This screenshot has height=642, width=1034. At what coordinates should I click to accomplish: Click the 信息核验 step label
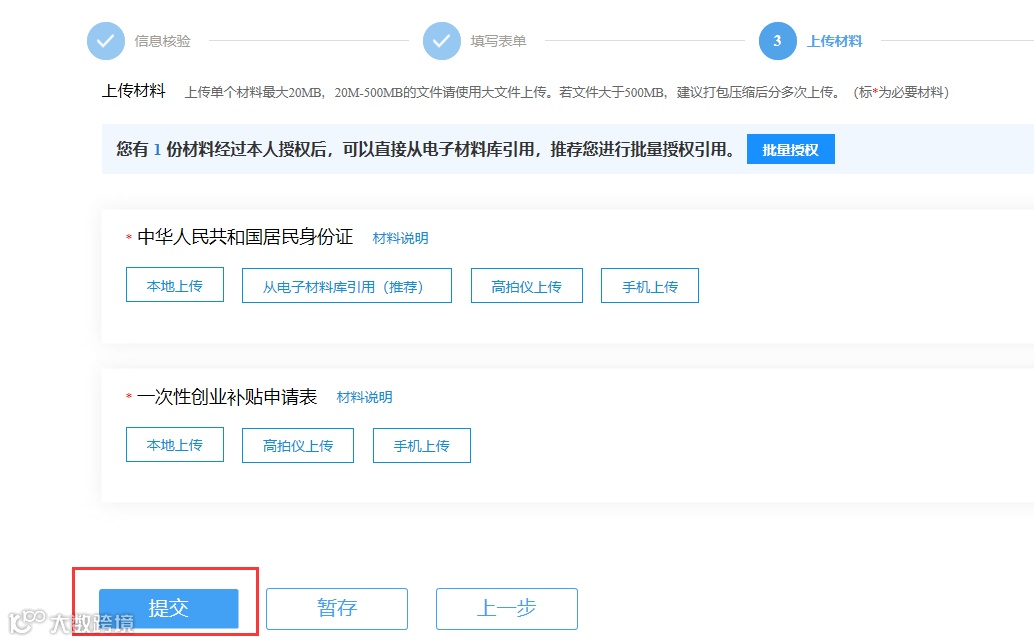pyautogui.click(x=163, y=41)
